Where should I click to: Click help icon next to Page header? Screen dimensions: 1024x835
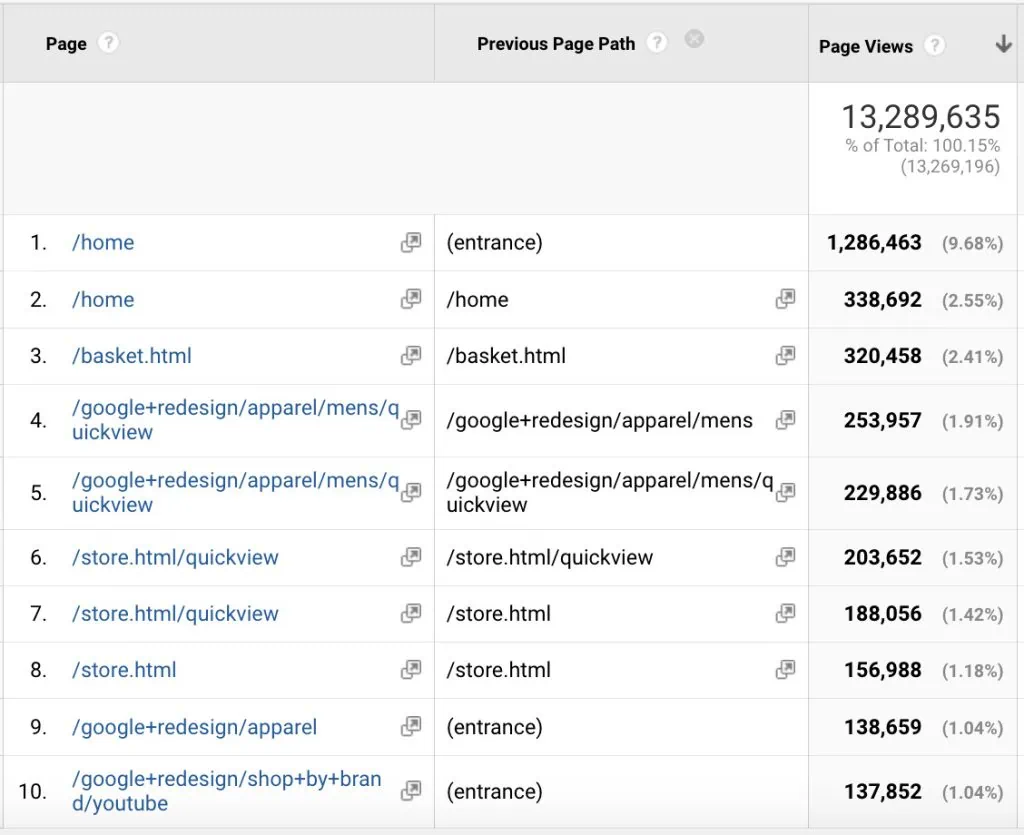(108, 43)
